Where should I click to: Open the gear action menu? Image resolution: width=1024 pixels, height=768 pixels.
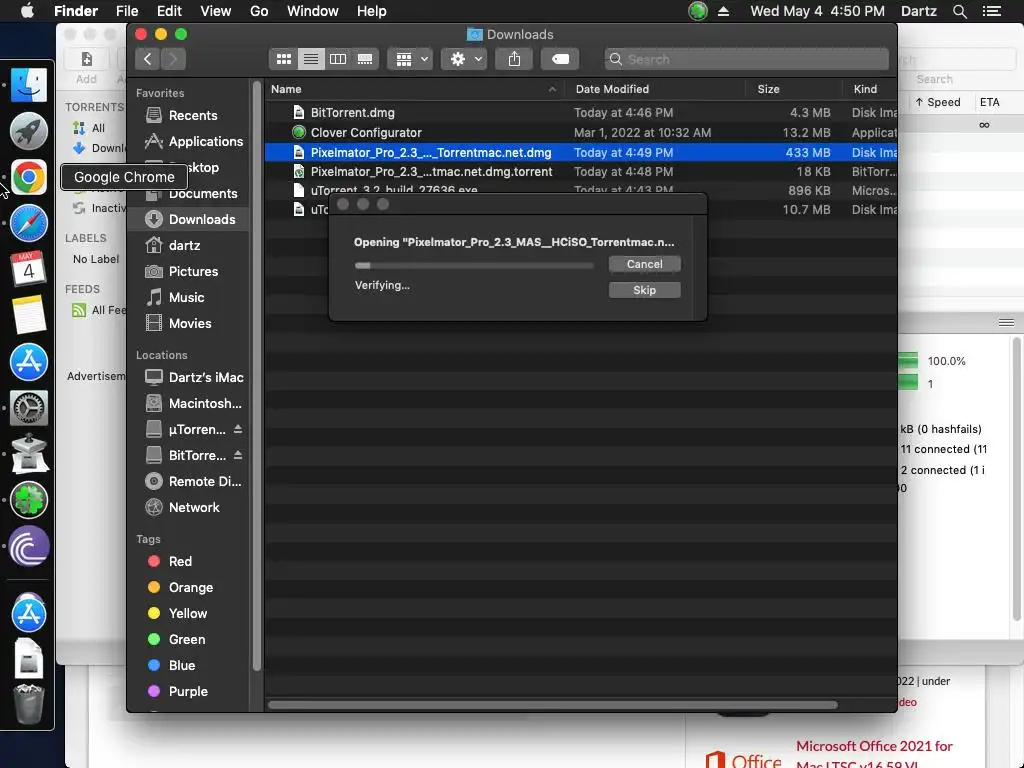[x=464, y=59]
